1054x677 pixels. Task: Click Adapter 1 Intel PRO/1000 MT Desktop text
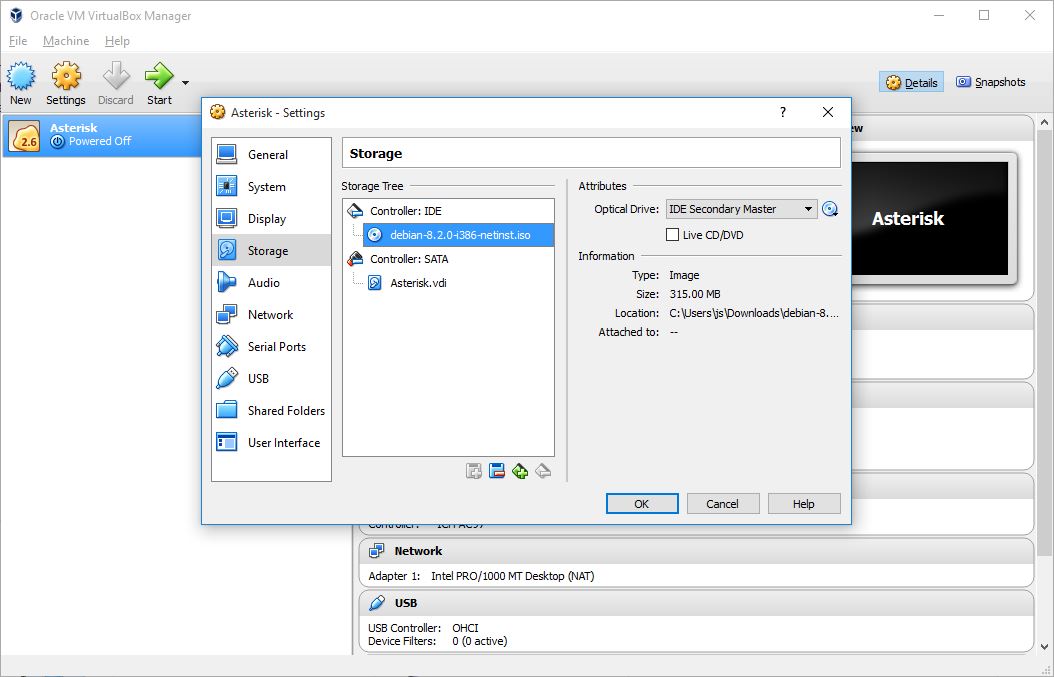click(x=481, y=576)
